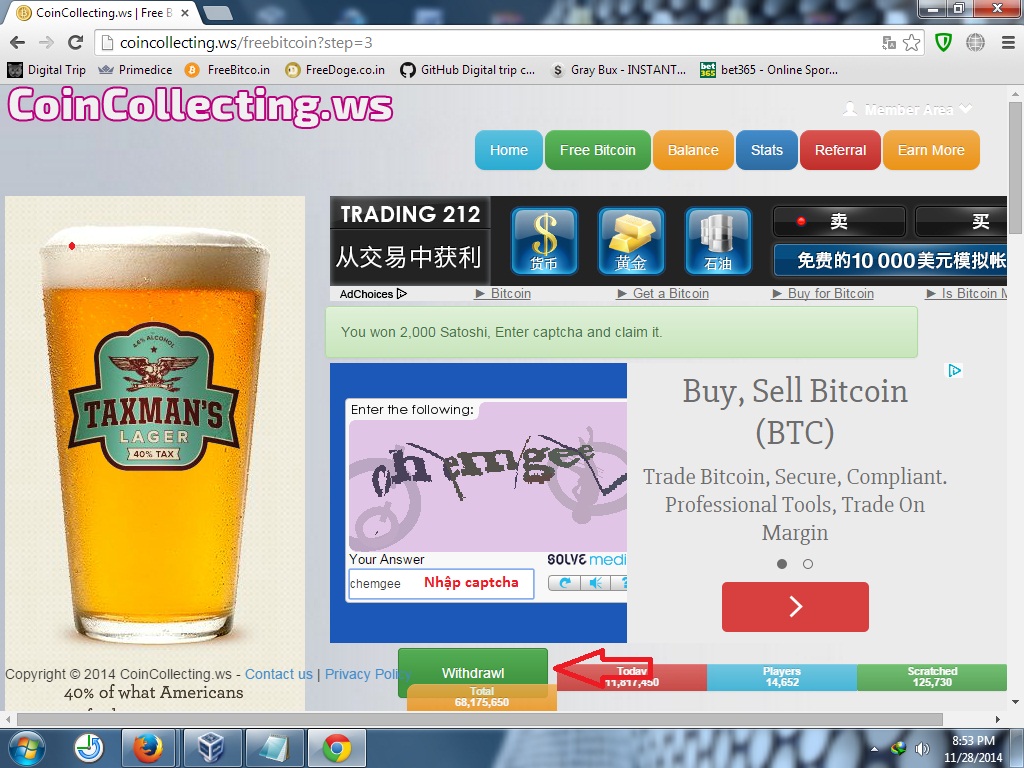Reload the page with the refresh icon
The image size is (1024, 768).
pyautogui.click(x=76, y=42)
